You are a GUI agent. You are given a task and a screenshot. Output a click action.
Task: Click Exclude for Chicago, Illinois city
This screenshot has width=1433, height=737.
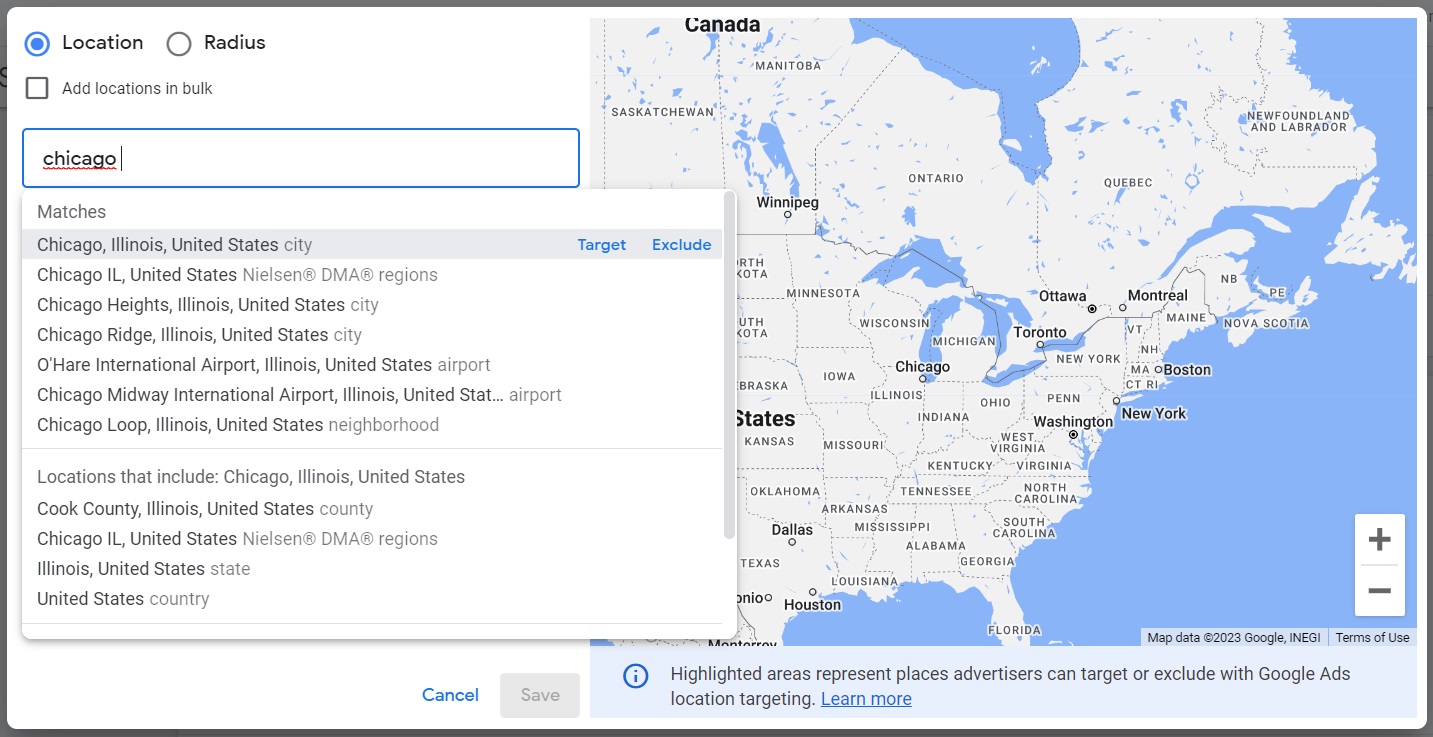click(682, 245)
